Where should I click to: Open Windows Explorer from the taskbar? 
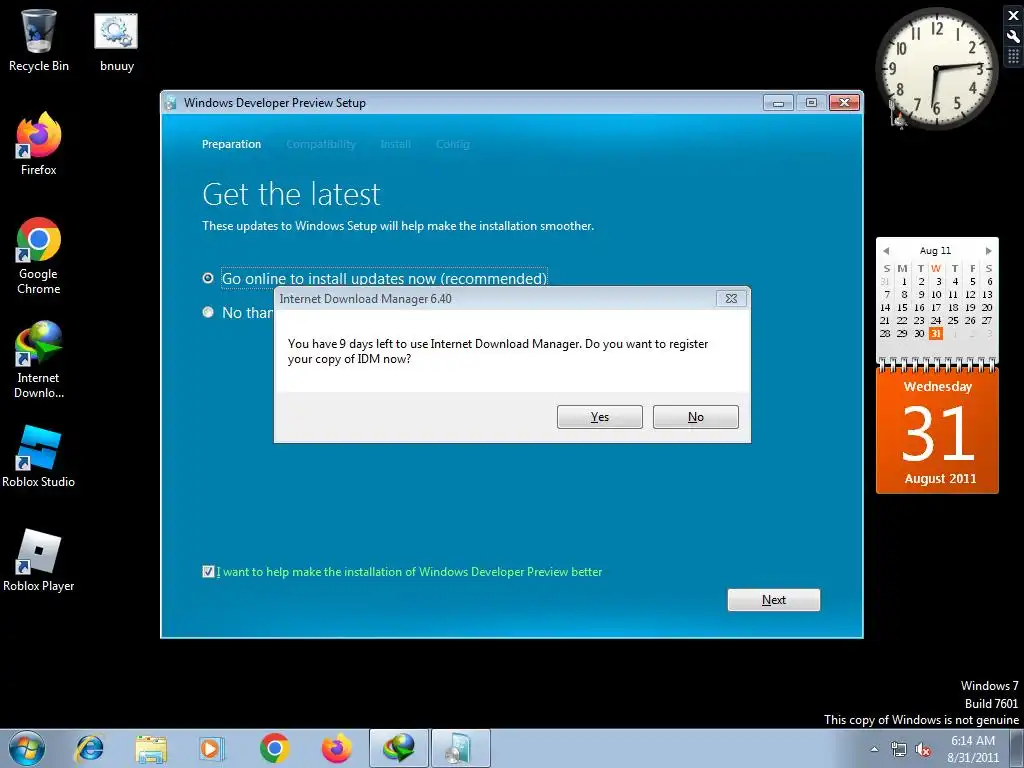point(151,748)
